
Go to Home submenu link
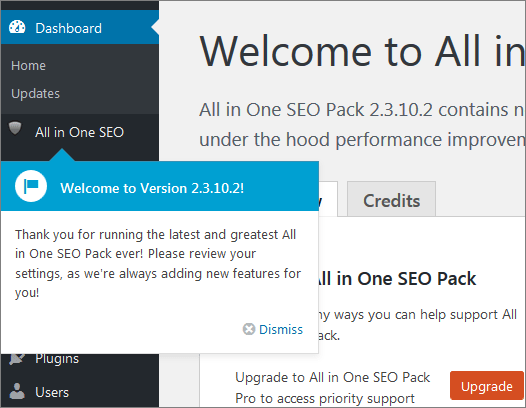[28, 65]
